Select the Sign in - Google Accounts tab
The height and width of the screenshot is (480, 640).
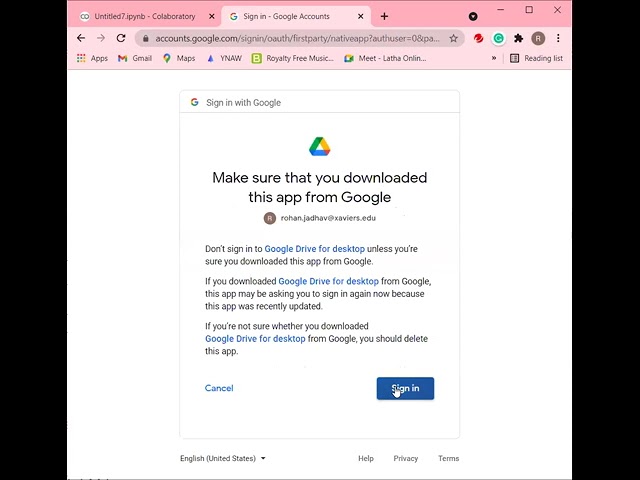[290, 16]
